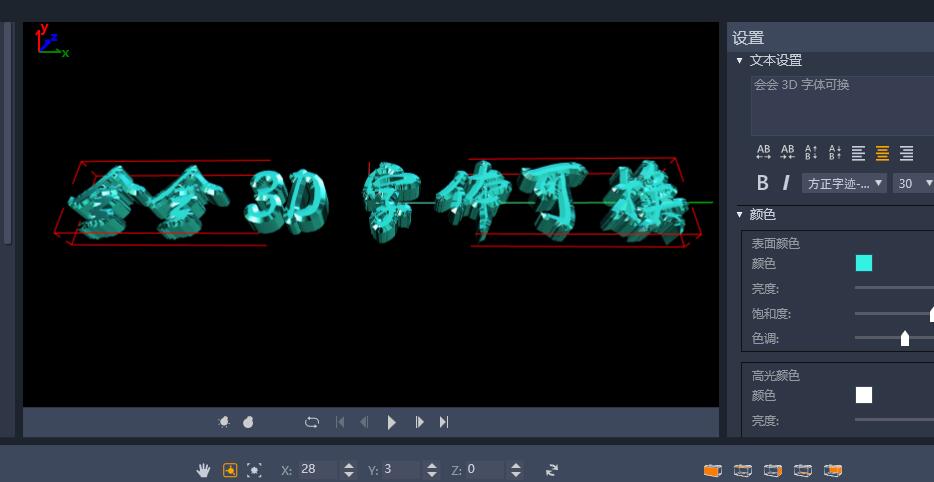
Task: Align text right
Action: [x=906, y=153]
